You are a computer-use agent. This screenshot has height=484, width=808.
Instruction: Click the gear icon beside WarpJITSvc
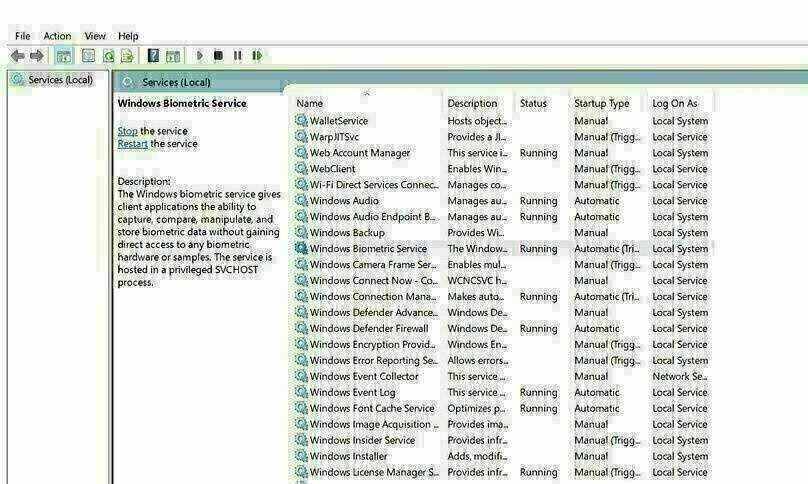(x=301, y=137)
